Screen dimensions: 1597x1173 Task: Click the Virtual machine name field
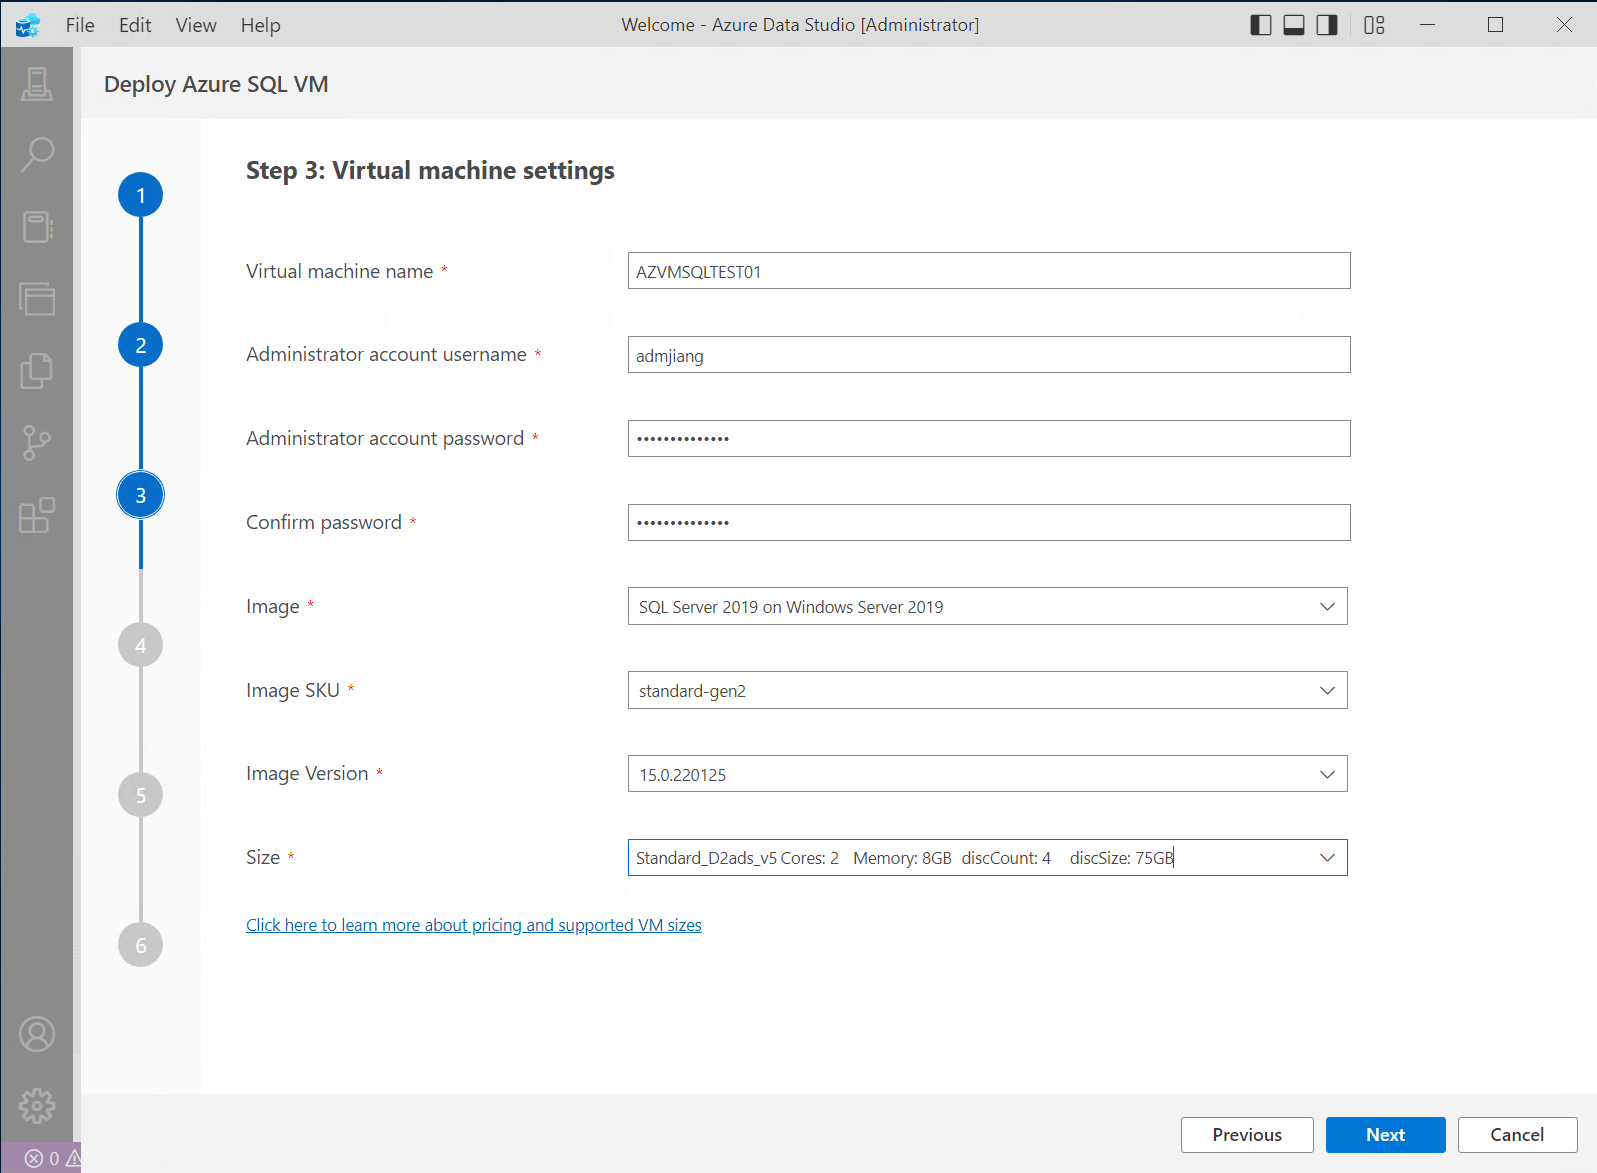pyautogui.click(x=988, y=271)
